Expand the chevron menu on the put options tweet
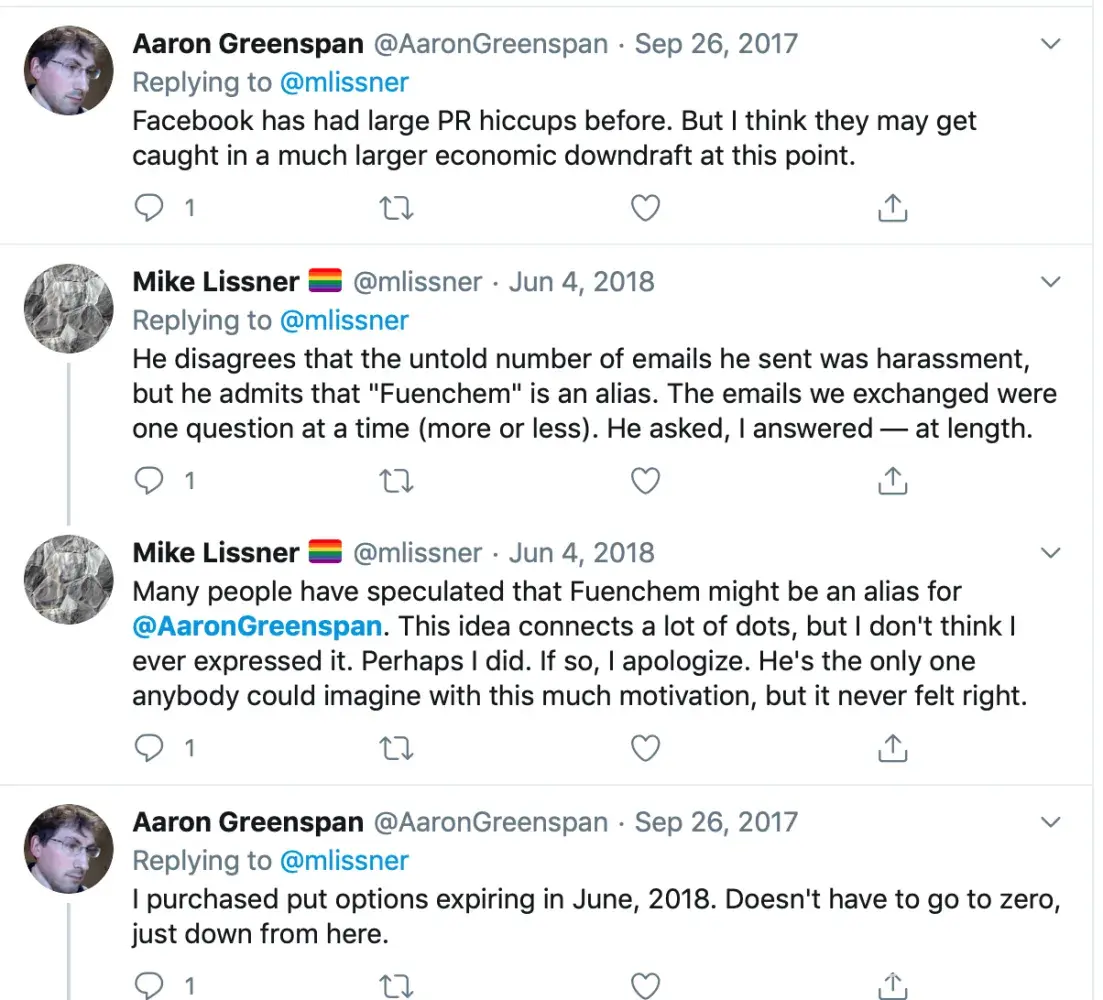The height and width of the screenshot is (1000, 1103). click(x=1050, y=822)
